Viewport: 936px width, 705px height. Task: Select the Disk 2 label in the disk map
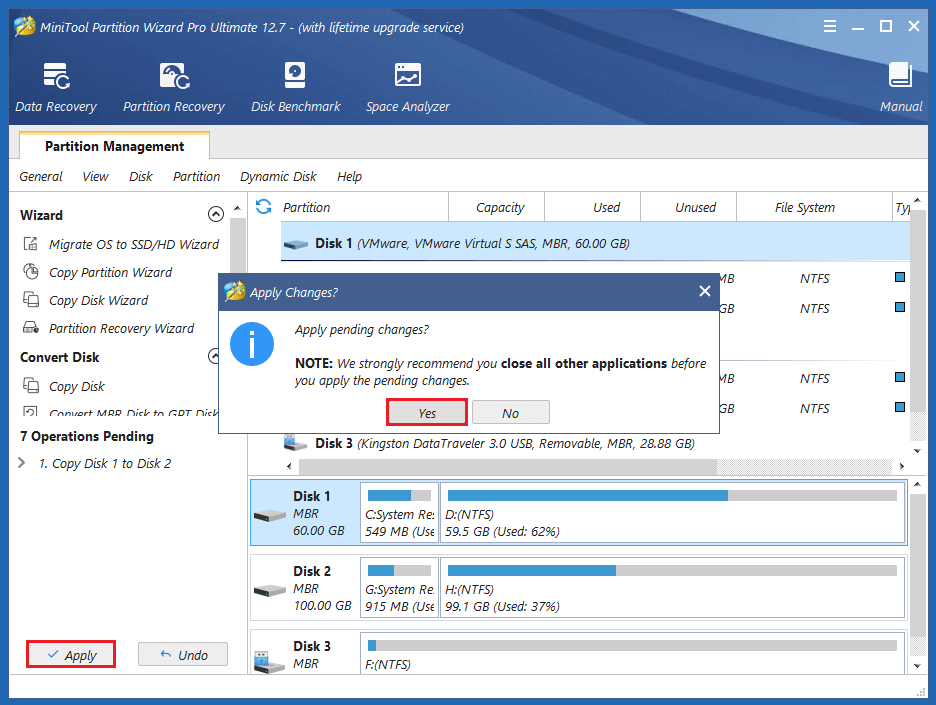[x=312, y=571]
